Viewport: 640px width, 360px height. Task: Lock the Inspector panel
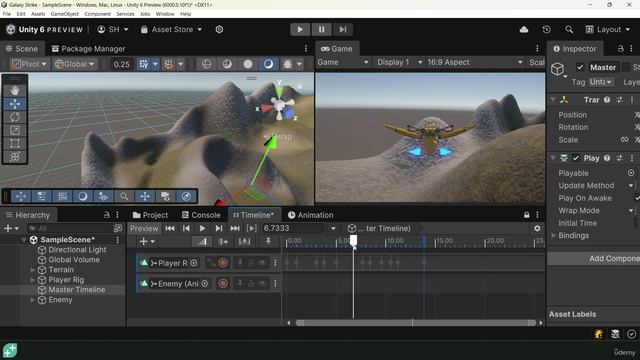tap(620, 49)
